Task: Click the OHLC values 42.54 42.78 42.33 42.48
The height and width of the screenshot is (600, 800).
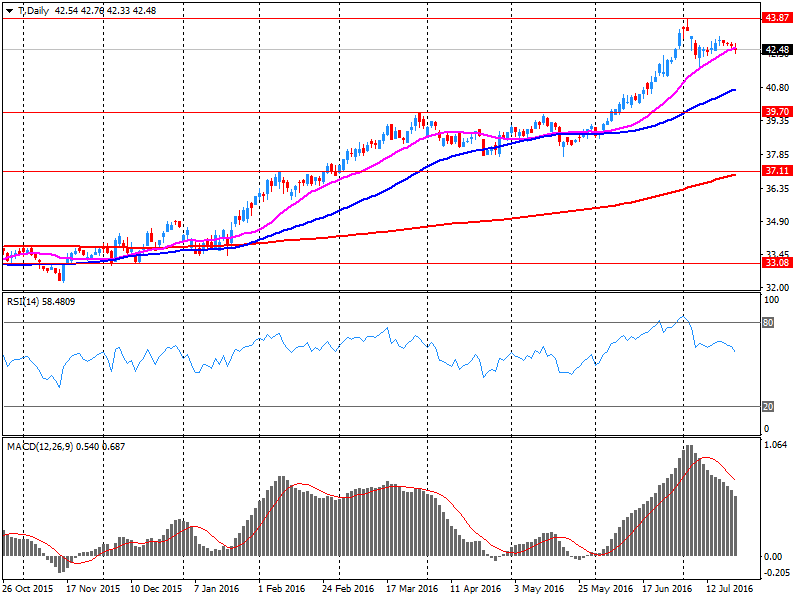Action: 105,11
